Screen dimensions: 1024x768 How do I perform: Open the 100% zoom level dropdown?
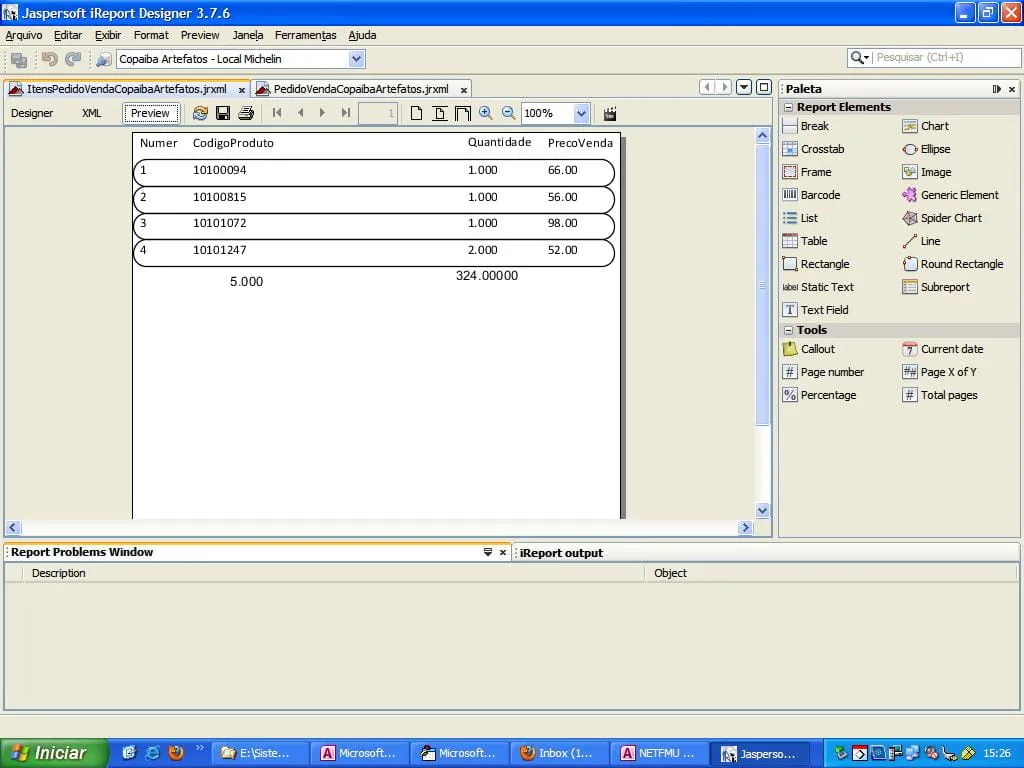581,113
